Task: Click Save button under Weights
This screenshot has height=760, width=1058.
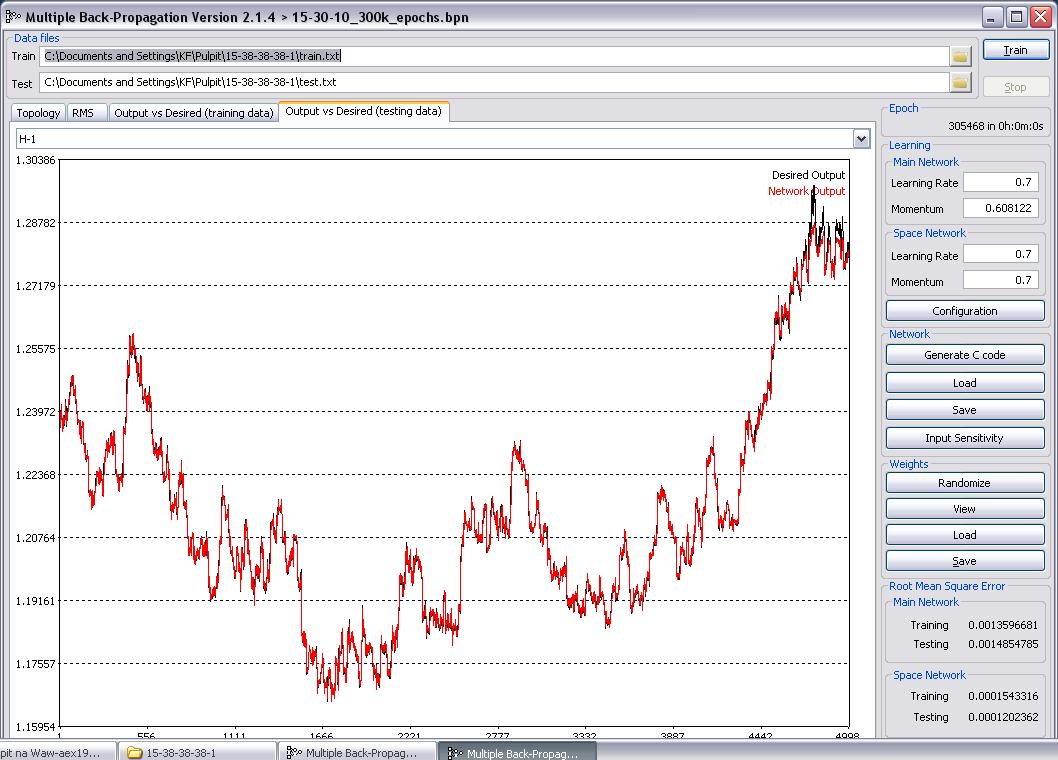Action: pos(965,561)
